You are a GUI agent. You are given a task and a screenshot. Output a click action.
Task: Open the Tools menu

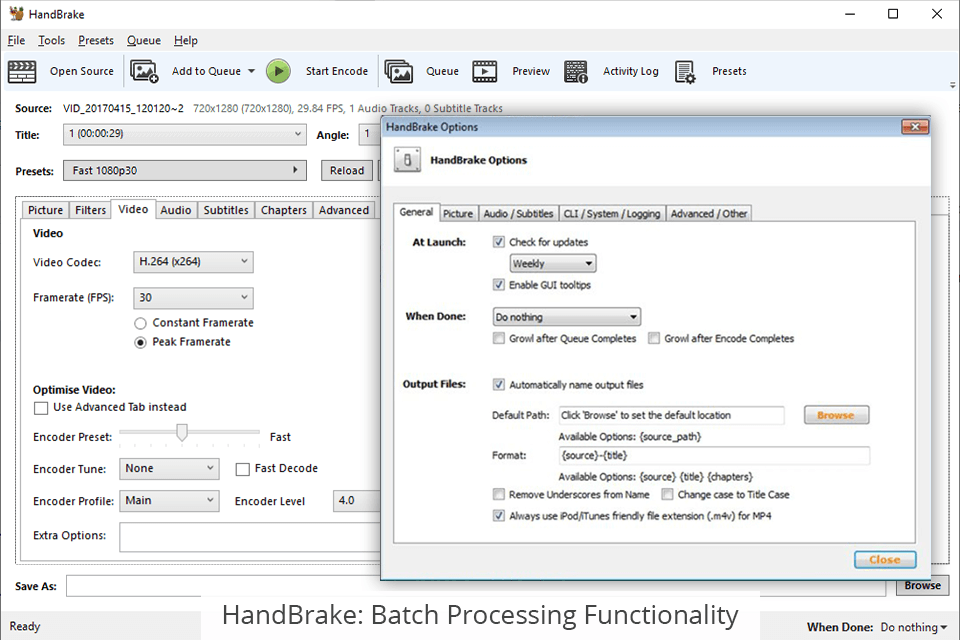(51, 40)
